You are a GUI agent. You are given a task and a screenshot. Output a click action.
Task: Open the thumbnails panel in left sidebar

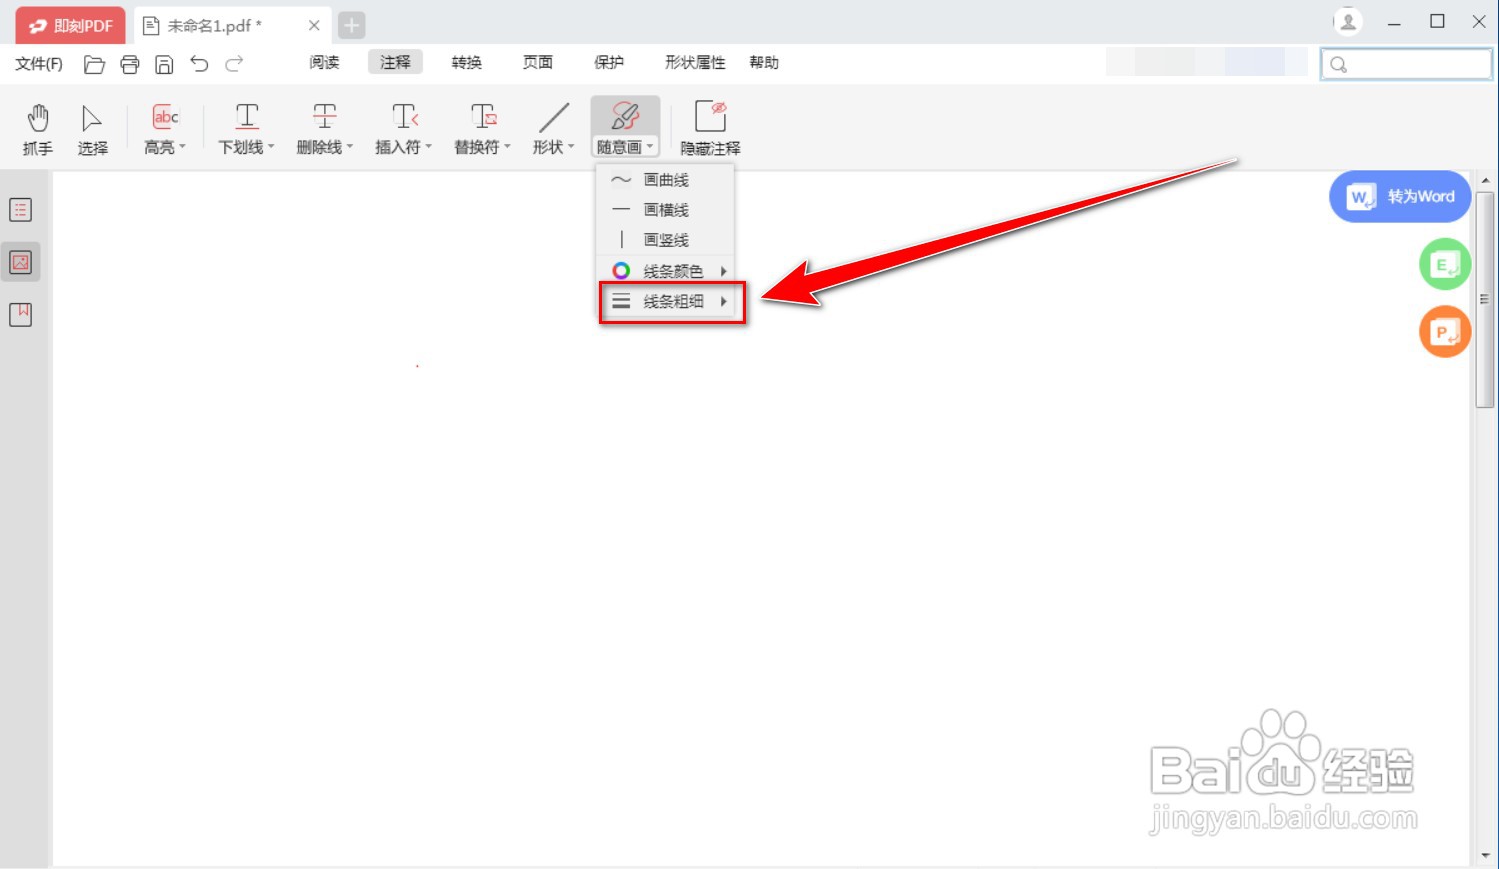pos(20,262)
